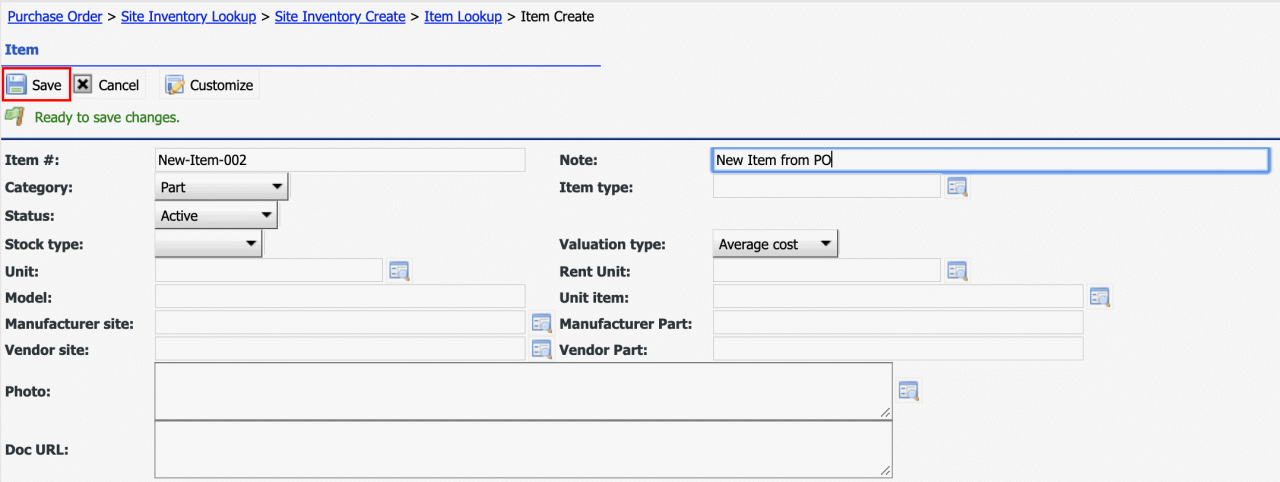Open the lookup icon next to Unit field
The height and width of the screenshot is (482, 1280).
[399, 271]
